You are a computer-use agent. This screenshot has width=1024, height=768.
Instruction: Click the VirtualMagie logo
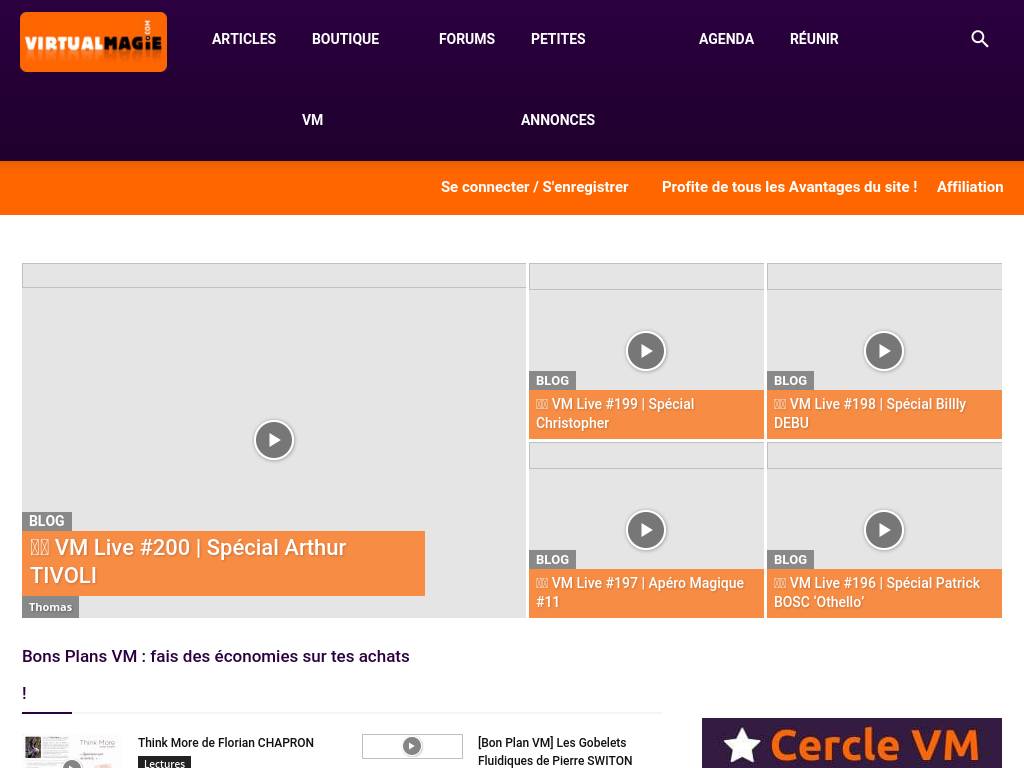[x=93, y=42]
